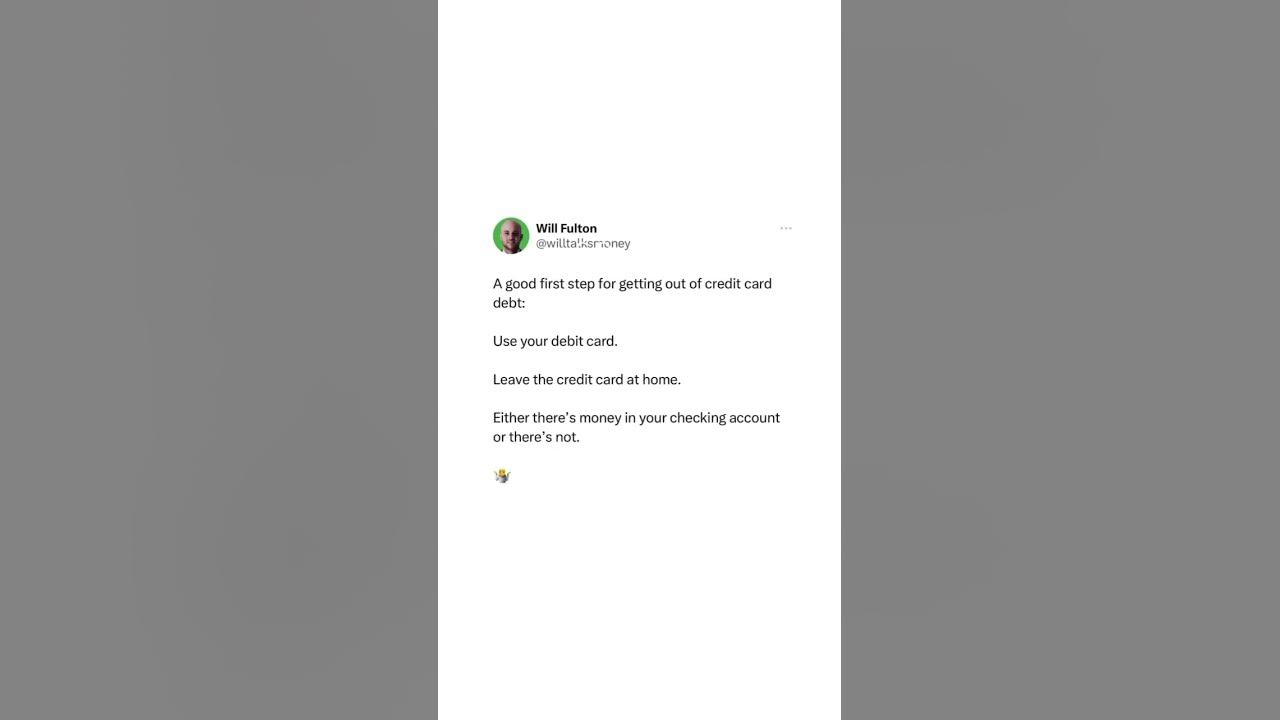The image size is (1280, 720).
Task: Click the gray blurred area right of video
Action: point(1060,360)
